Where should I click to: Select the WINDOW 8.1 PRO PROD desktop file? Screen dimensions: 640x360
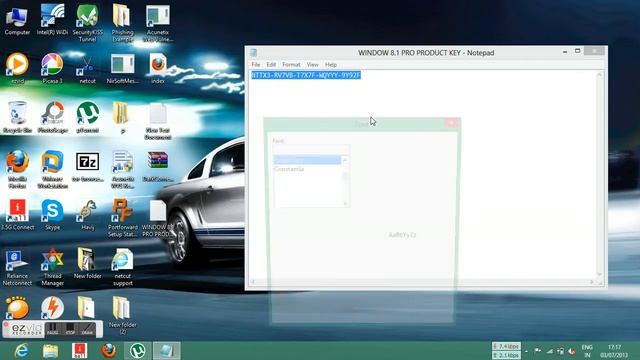click(158, 218)
